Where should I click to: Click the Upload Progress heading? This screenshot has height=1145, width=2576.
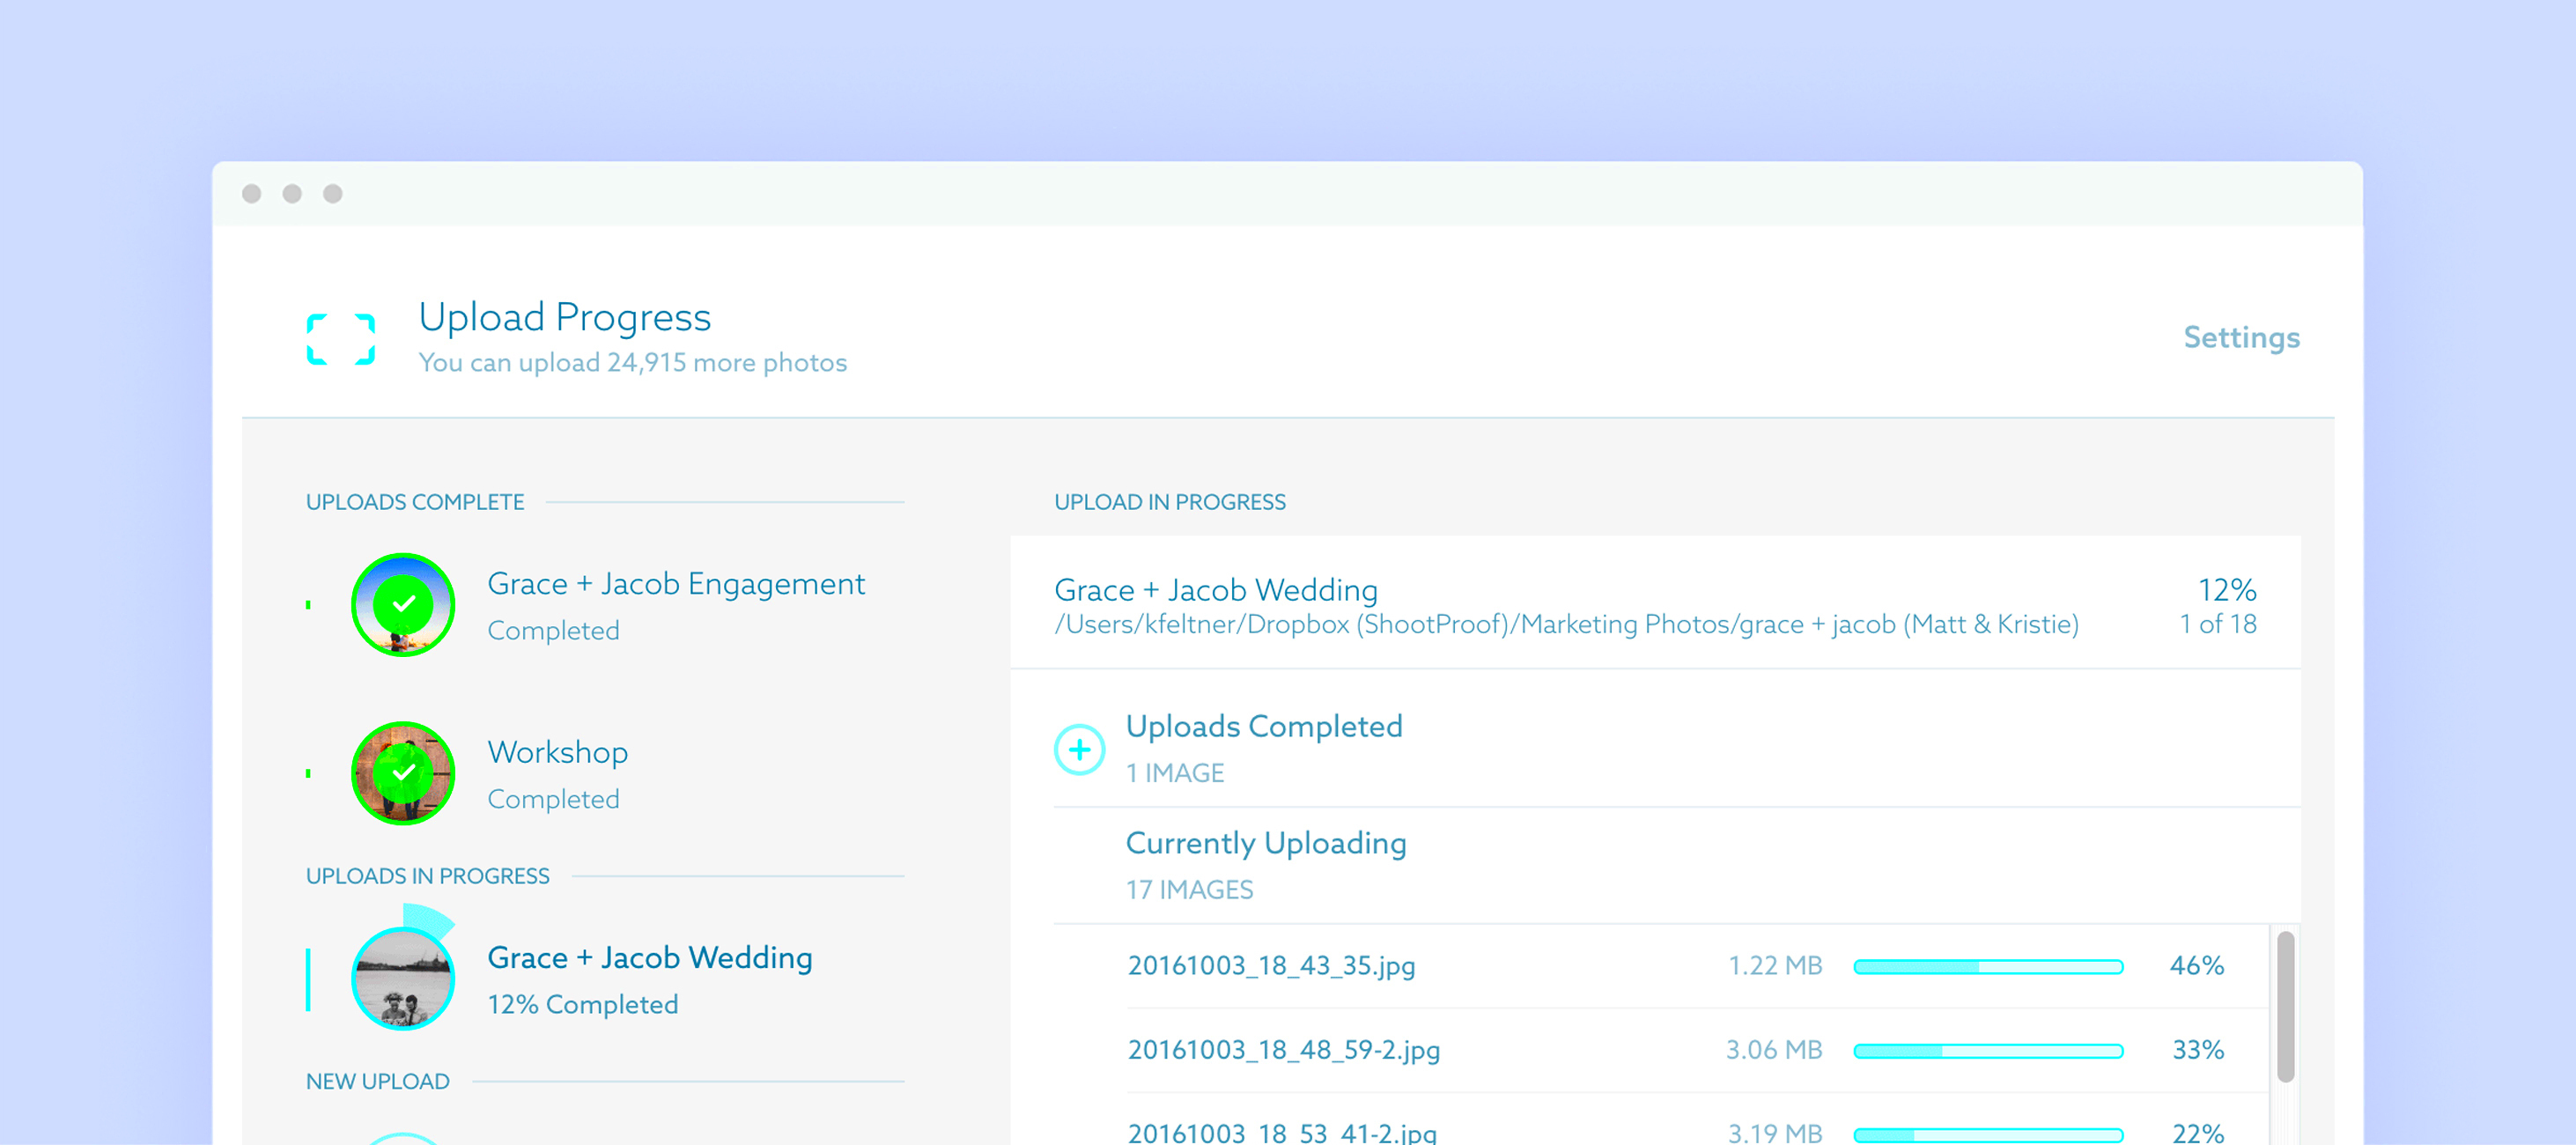[564, 317]
